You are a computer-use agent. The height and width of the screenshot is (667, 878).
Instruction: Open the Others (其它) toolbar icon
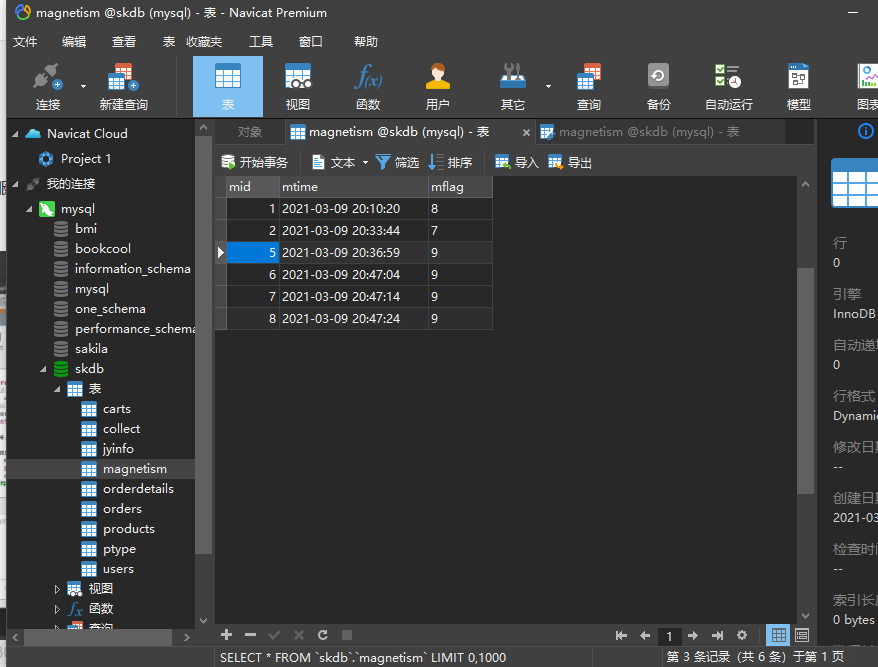[x=512, y=87]
